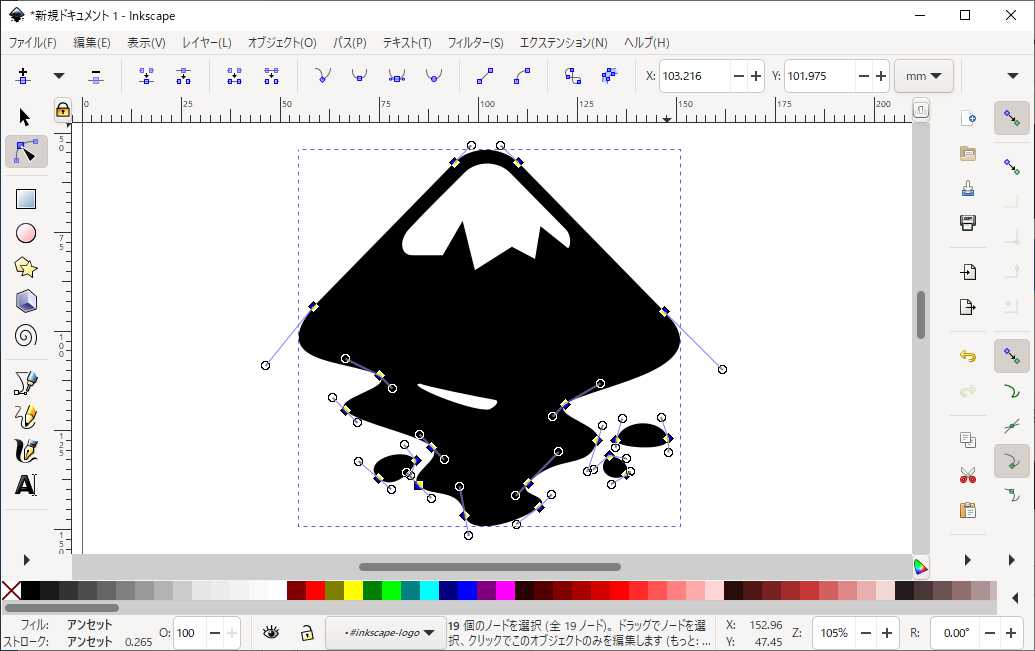Expand the hidden toolbox tools arrow
Screen dimensions: 1035x651
pos(26,560)
